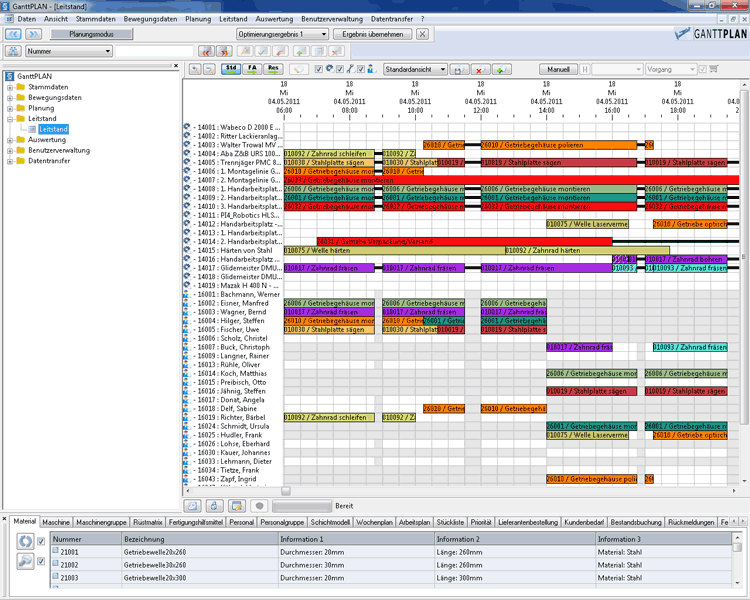
Task: Click the magnifier search icon in Material panel
Action: (x=25, y=561)
